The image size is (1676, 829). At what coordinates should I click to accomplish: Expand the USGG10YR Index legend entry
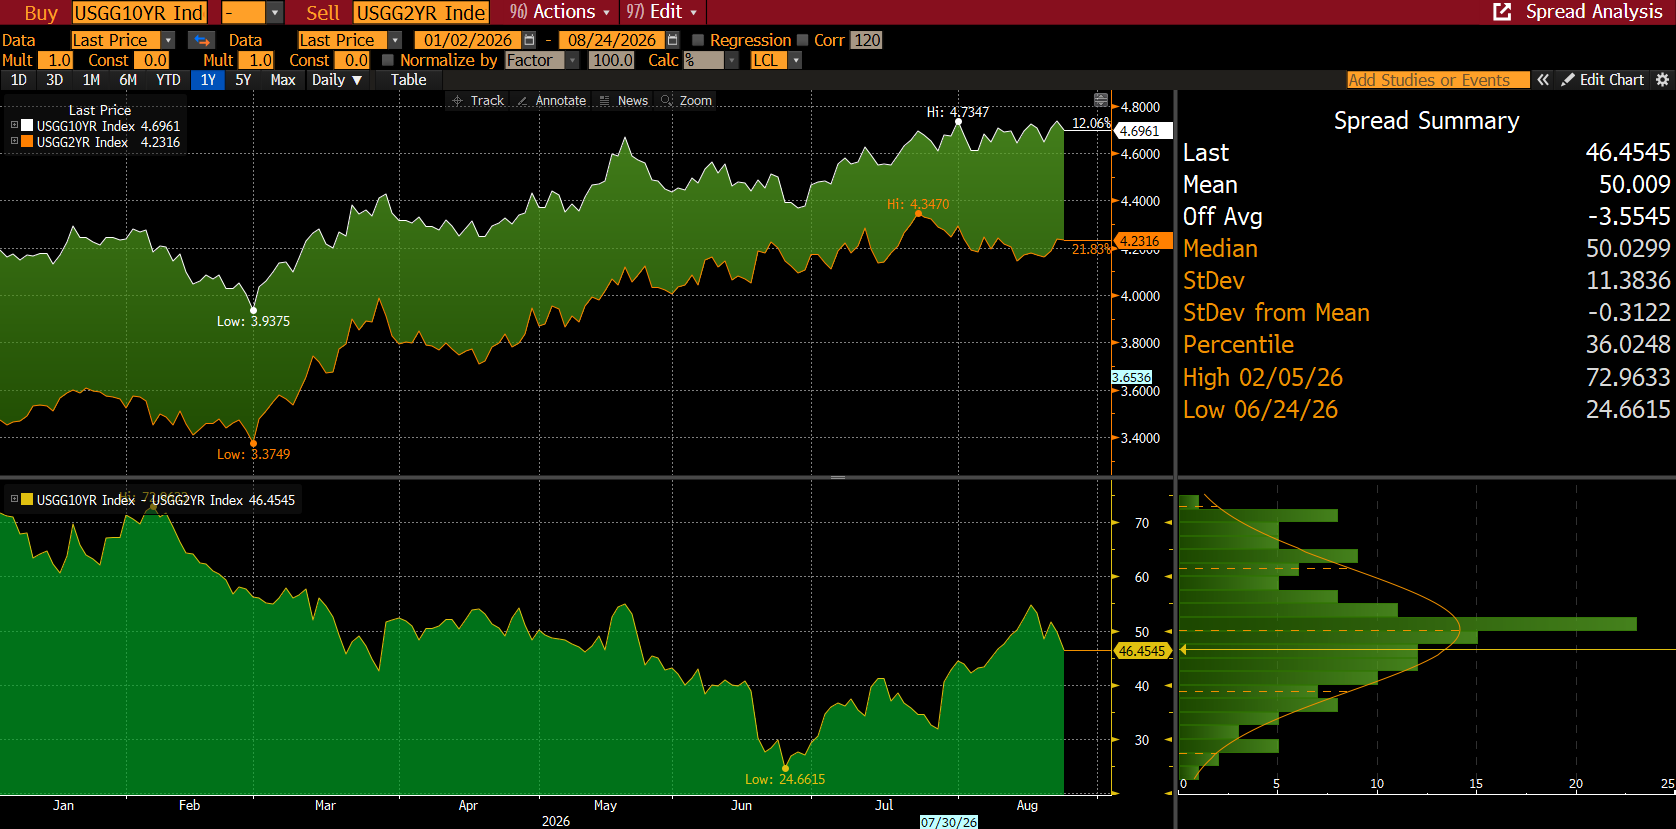click(x=14, y=126)
